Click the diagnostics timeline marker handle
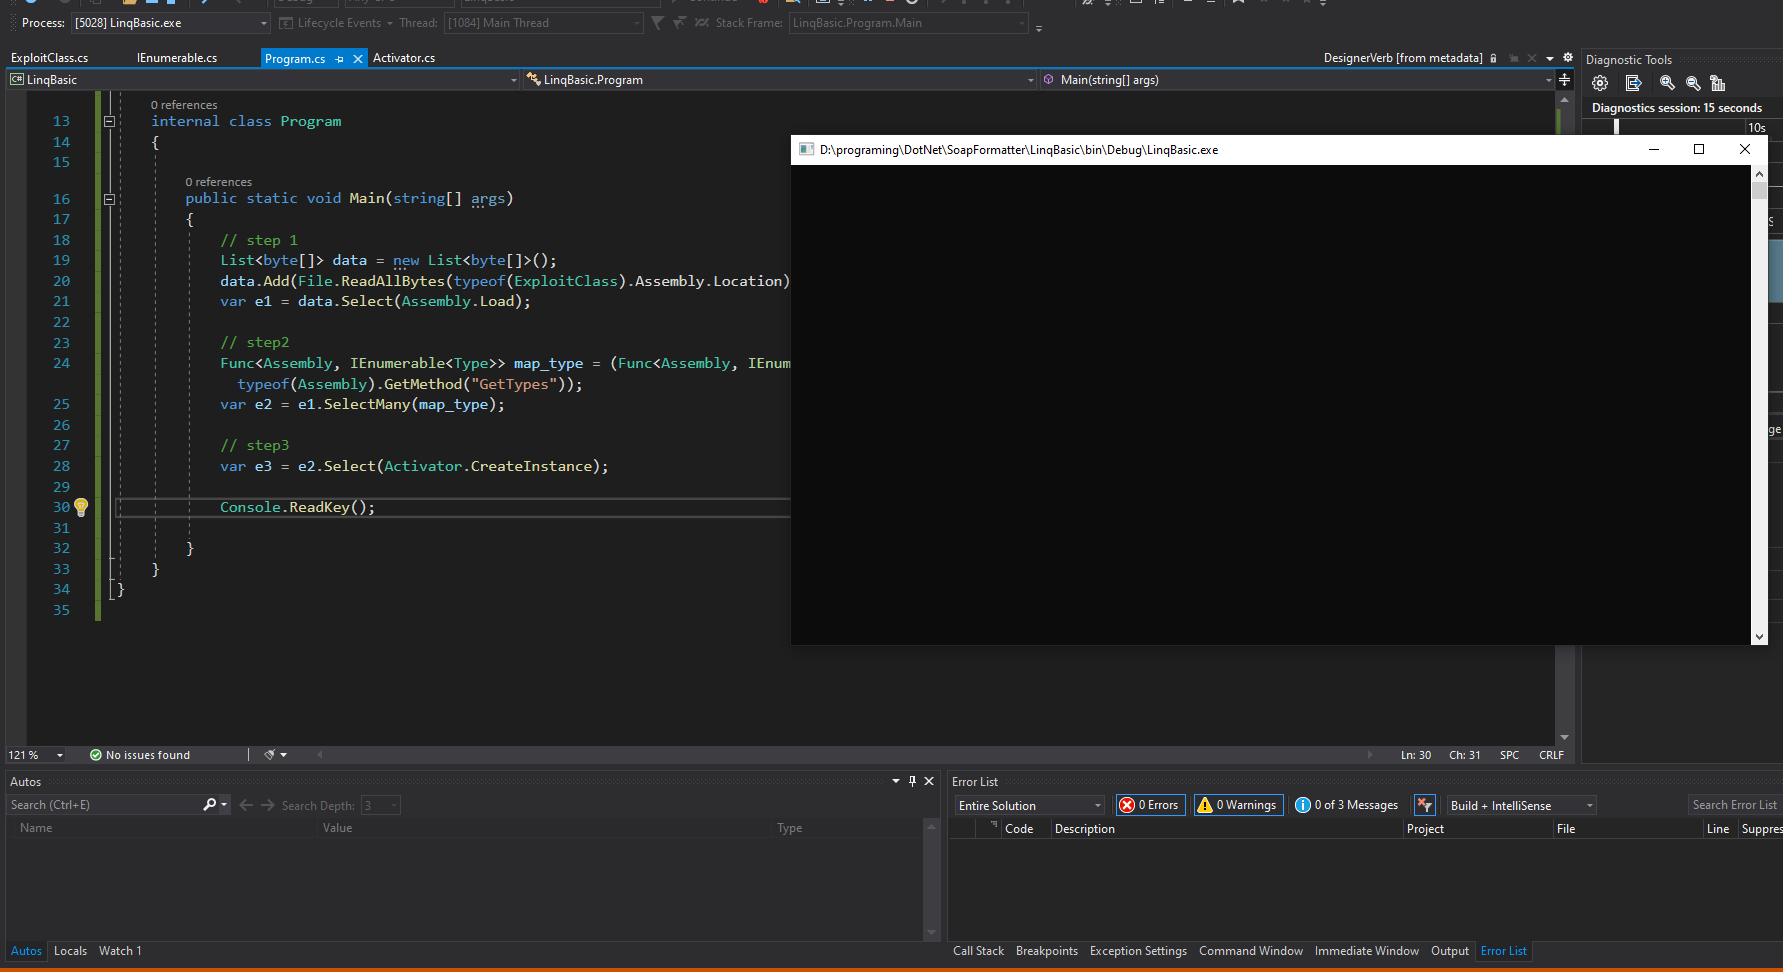 tap(1616, 127)
